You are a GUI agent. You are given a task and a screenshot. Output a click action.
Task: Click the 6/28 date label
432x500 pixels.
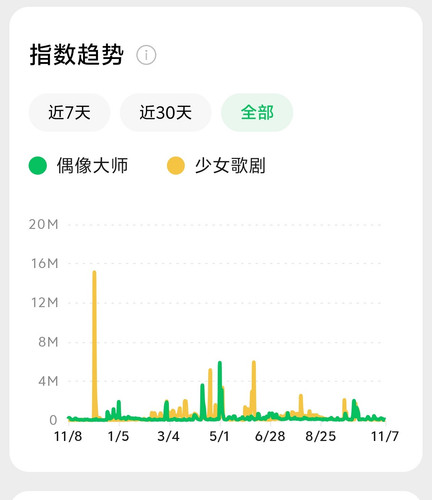click(270, 436)
